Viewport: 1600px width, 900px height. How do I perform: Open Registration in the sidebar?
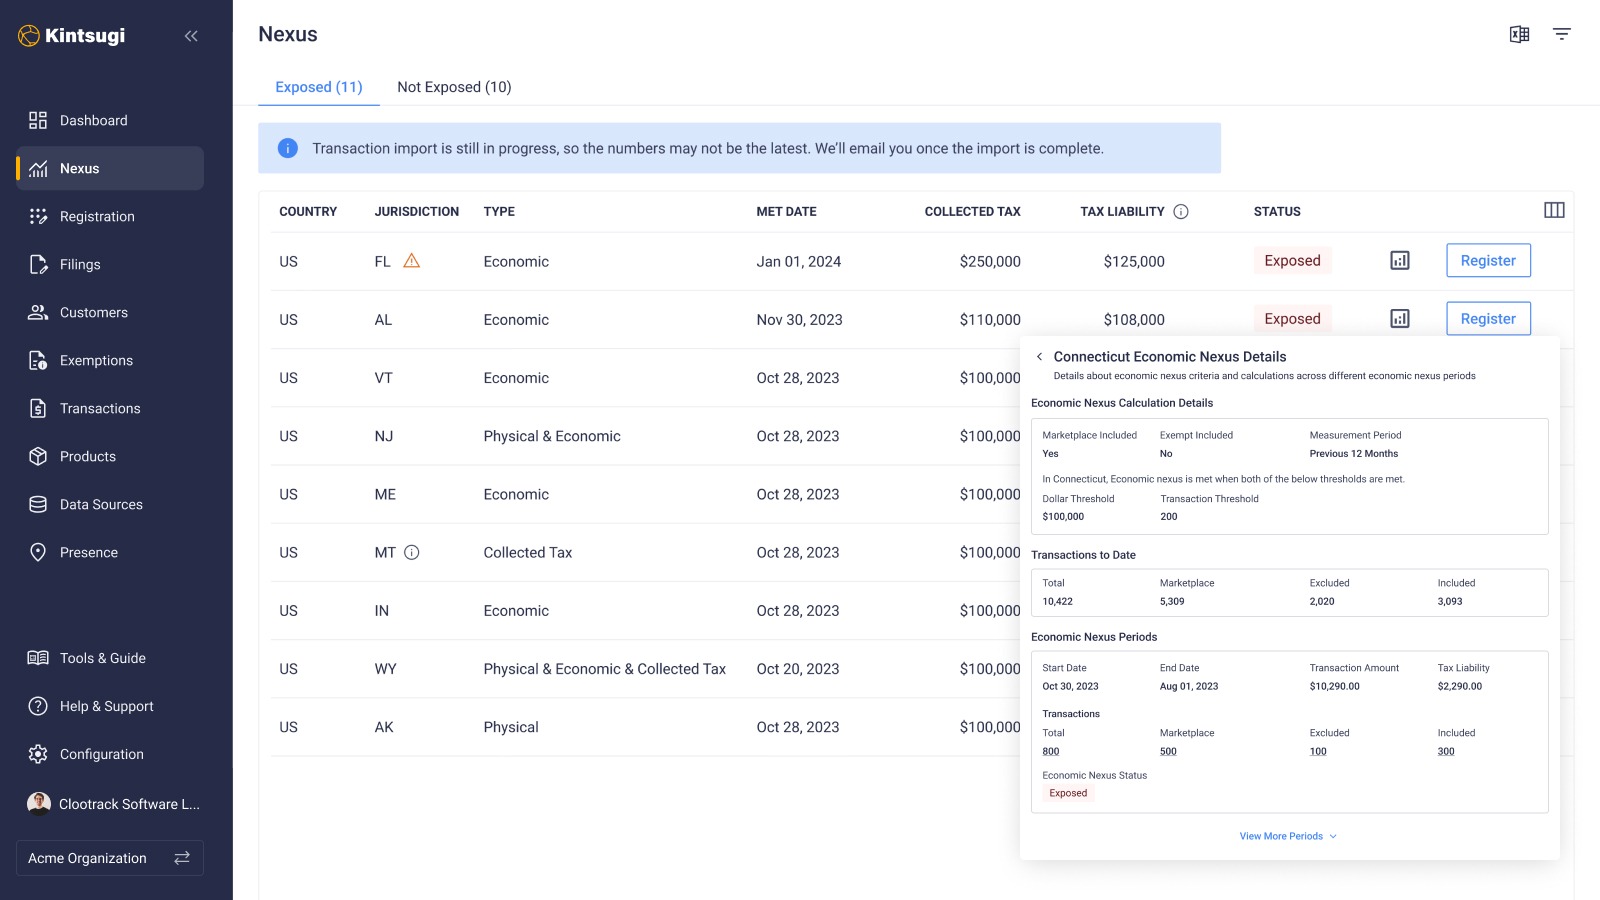click(97, 216)
